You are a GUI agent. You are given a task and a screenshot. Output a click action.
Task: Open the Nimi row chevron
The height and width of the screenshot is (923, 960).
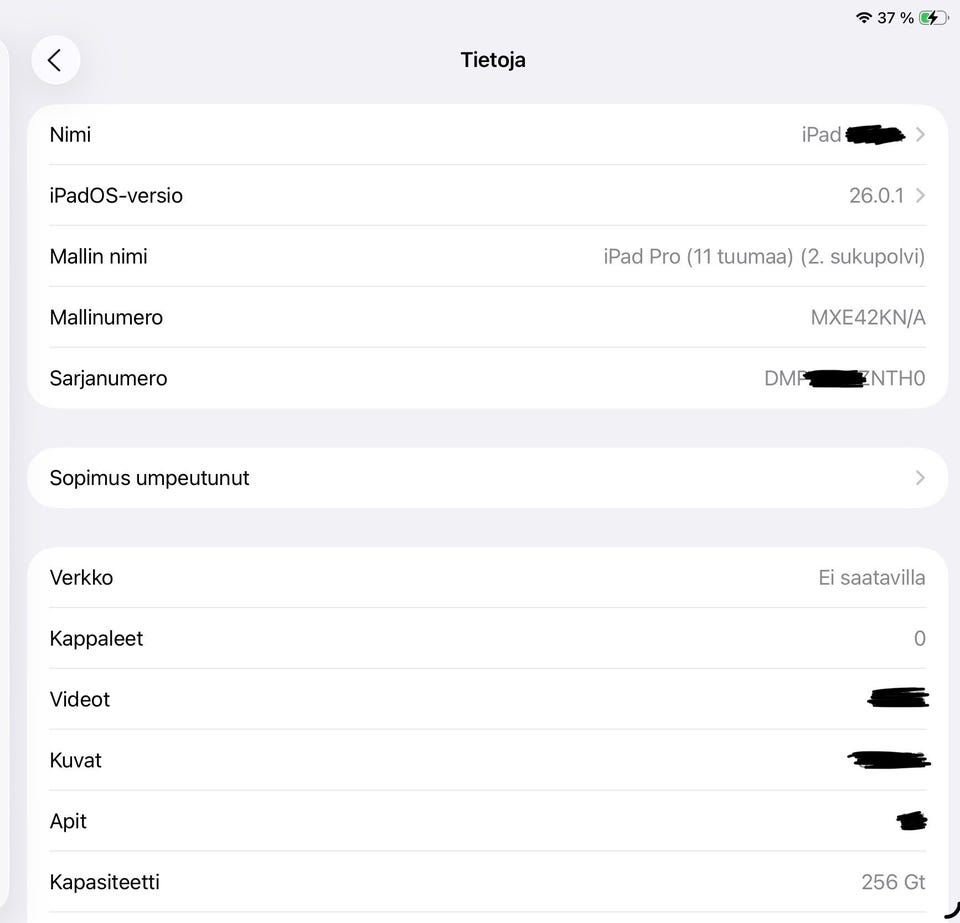(920, 135)
